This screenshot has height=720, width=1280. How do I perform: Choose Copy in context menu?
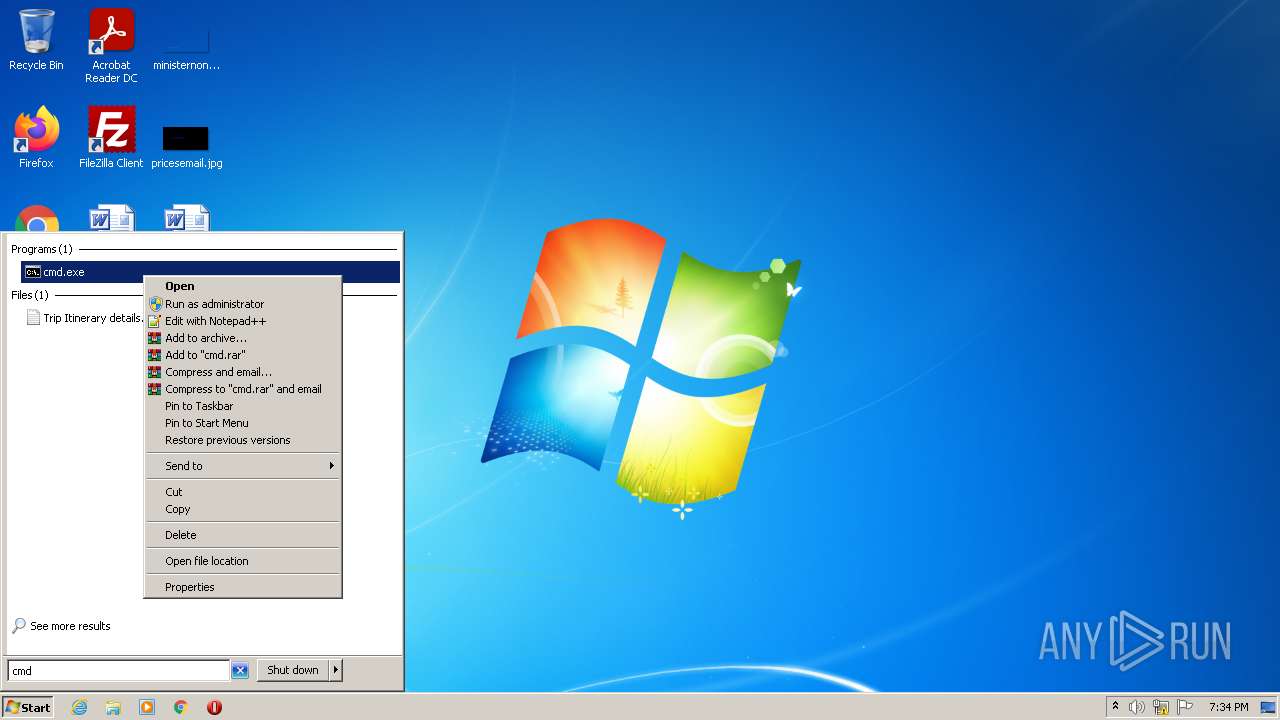[x=243, y=509]
